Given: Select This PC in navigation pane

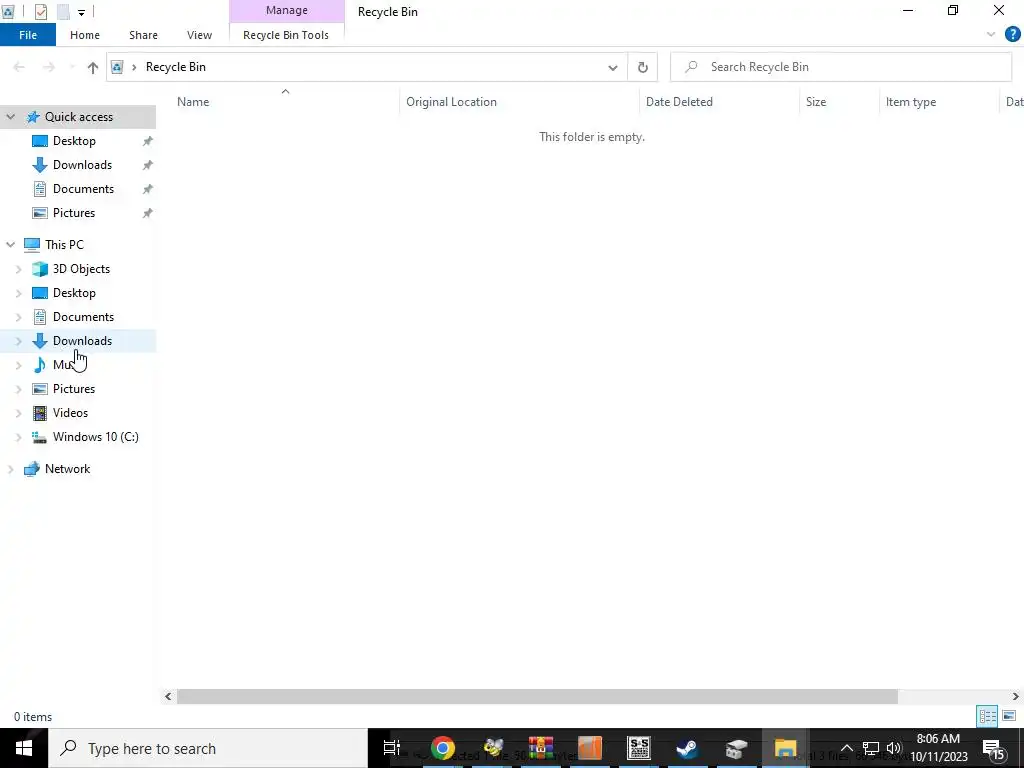Looking at the screenshot, I should click(64, 245).
